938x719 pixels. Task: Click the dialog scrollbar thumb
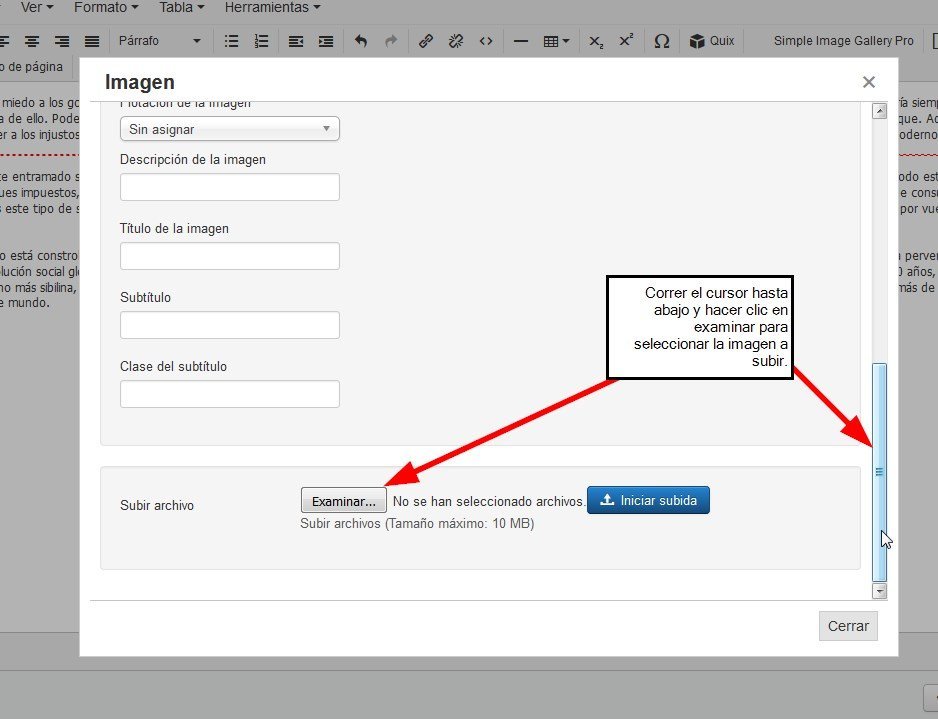pyautogui.click(x=879, y=473)
